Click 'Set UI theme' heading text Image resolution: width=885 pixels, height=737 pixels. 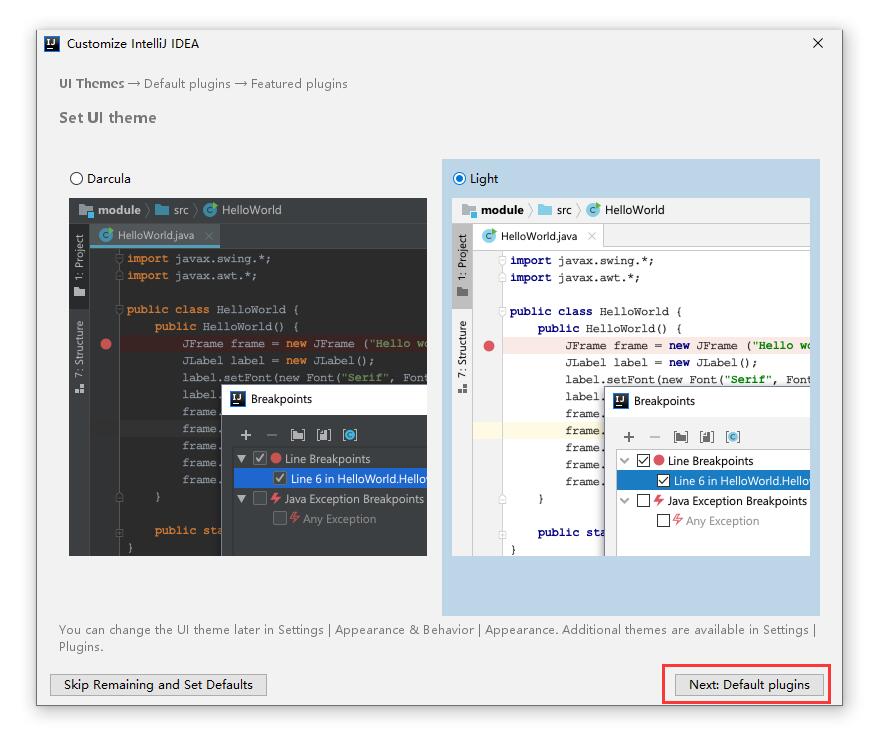tap(108, 117)
